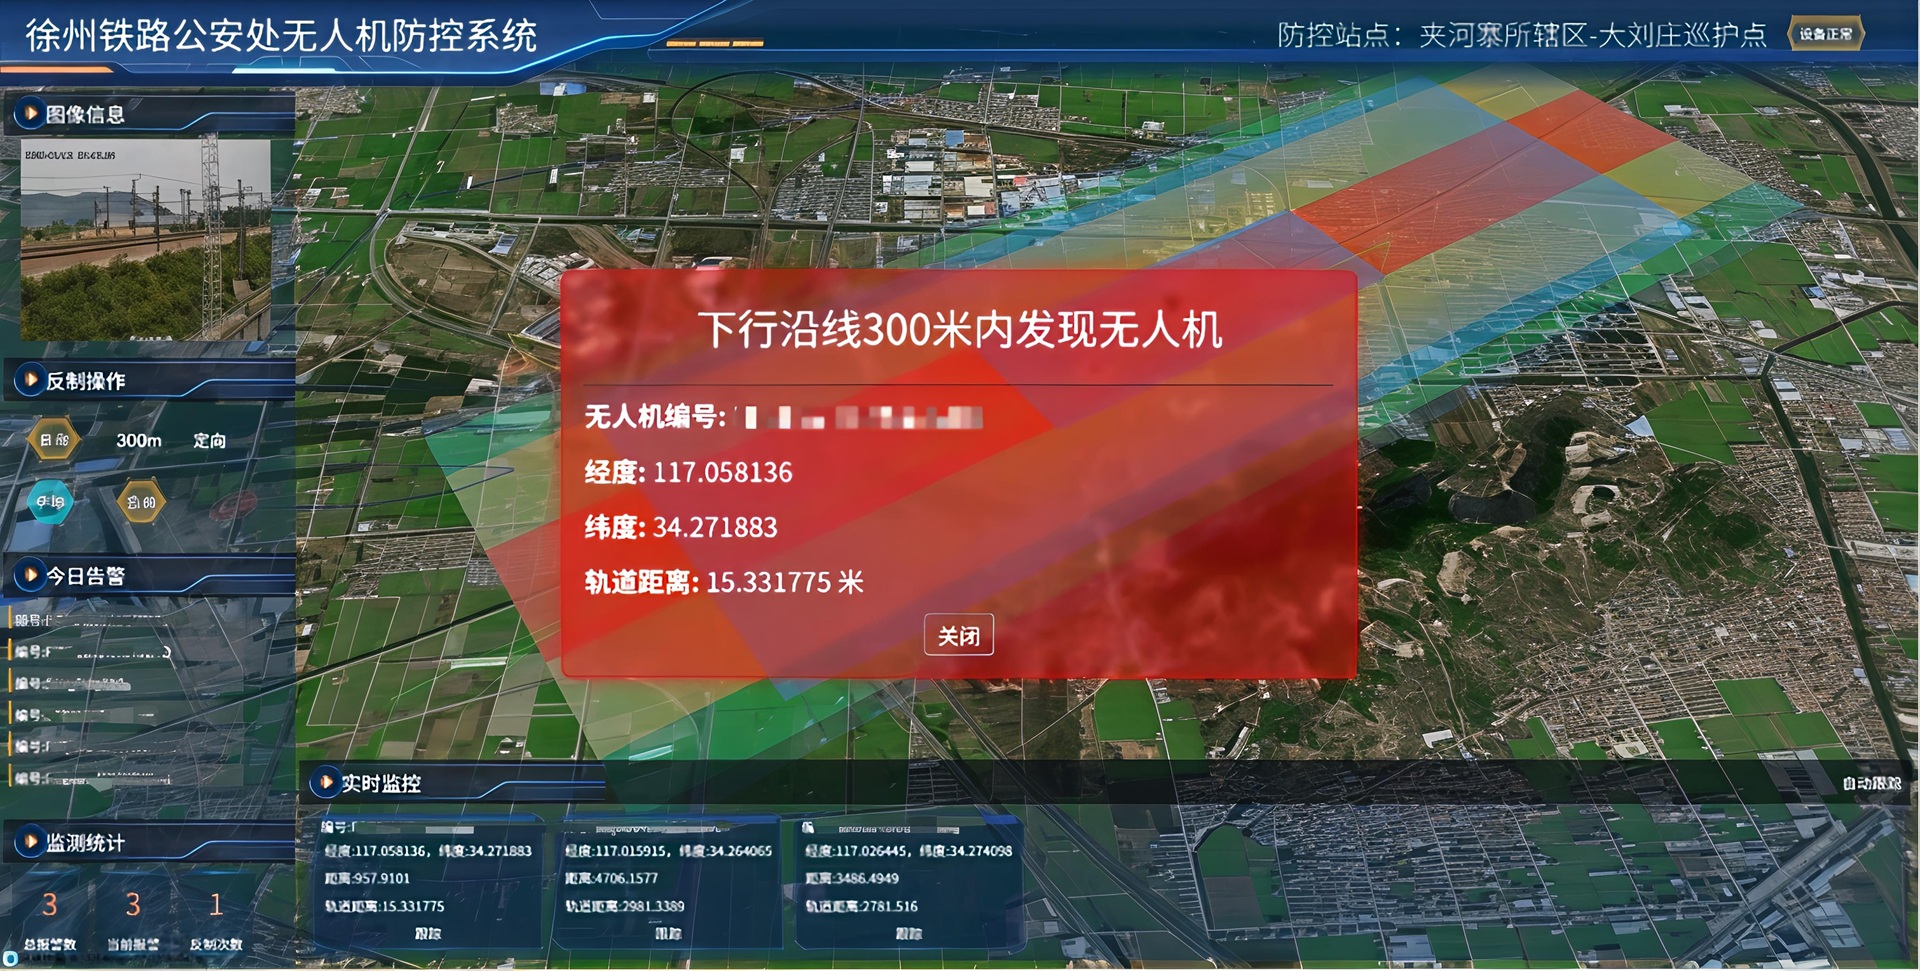Viewport: 1920px width, 971px height.
Task: Click the arrow icon beside 今日告警
Action: pos(30,575)
